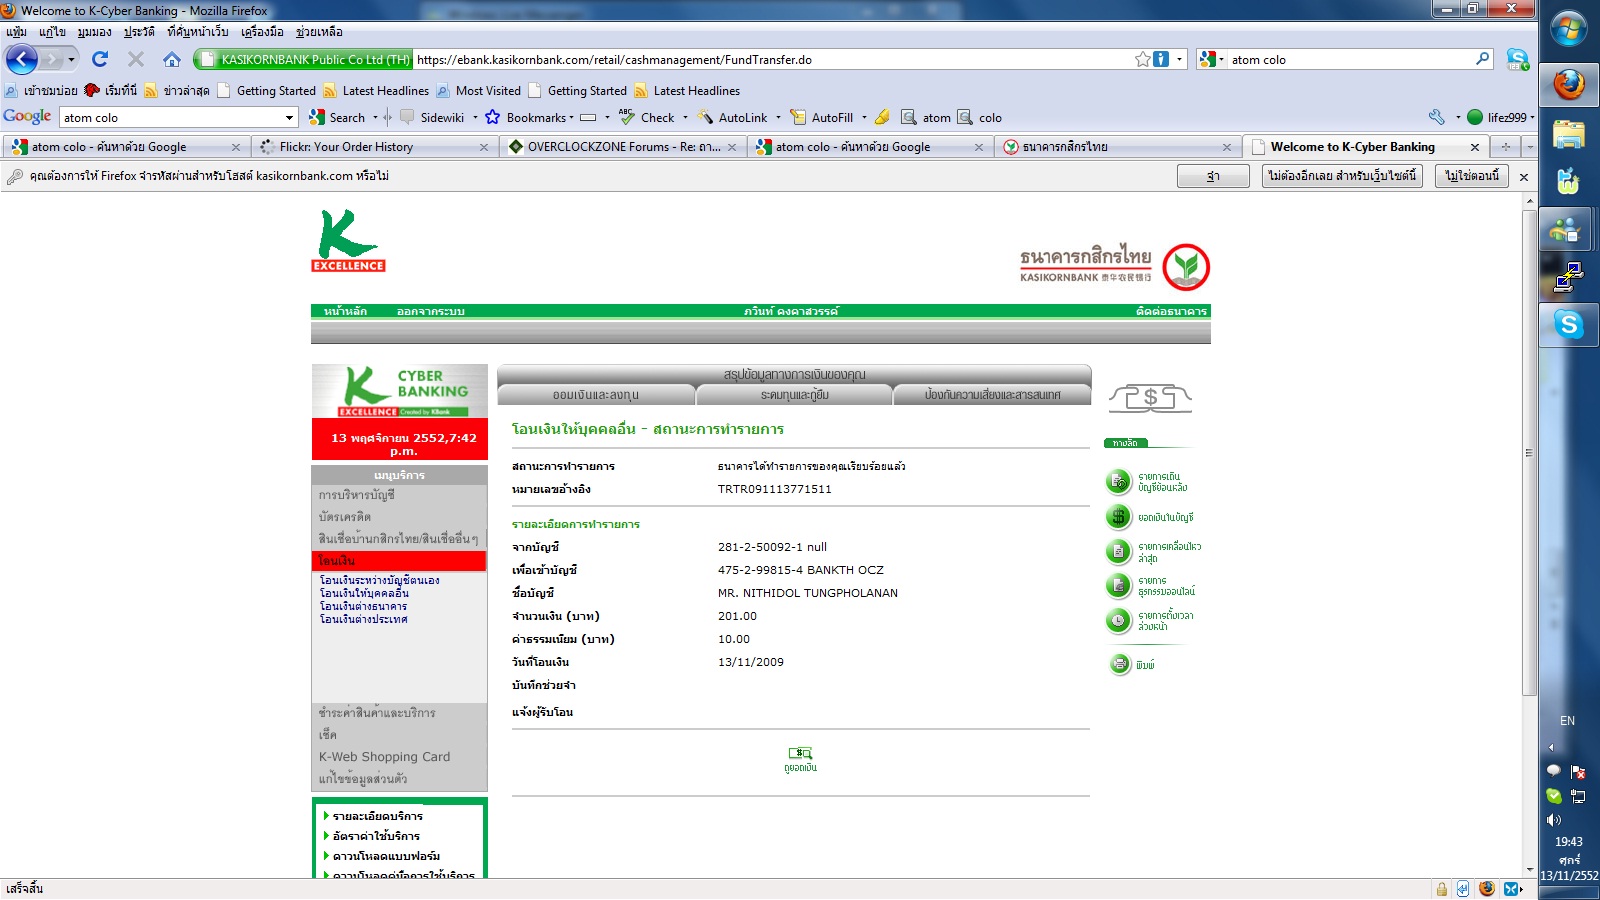Dismiss the password notification bar
This screenshot has width=1600, height=900.
[x=1524, y=177]
